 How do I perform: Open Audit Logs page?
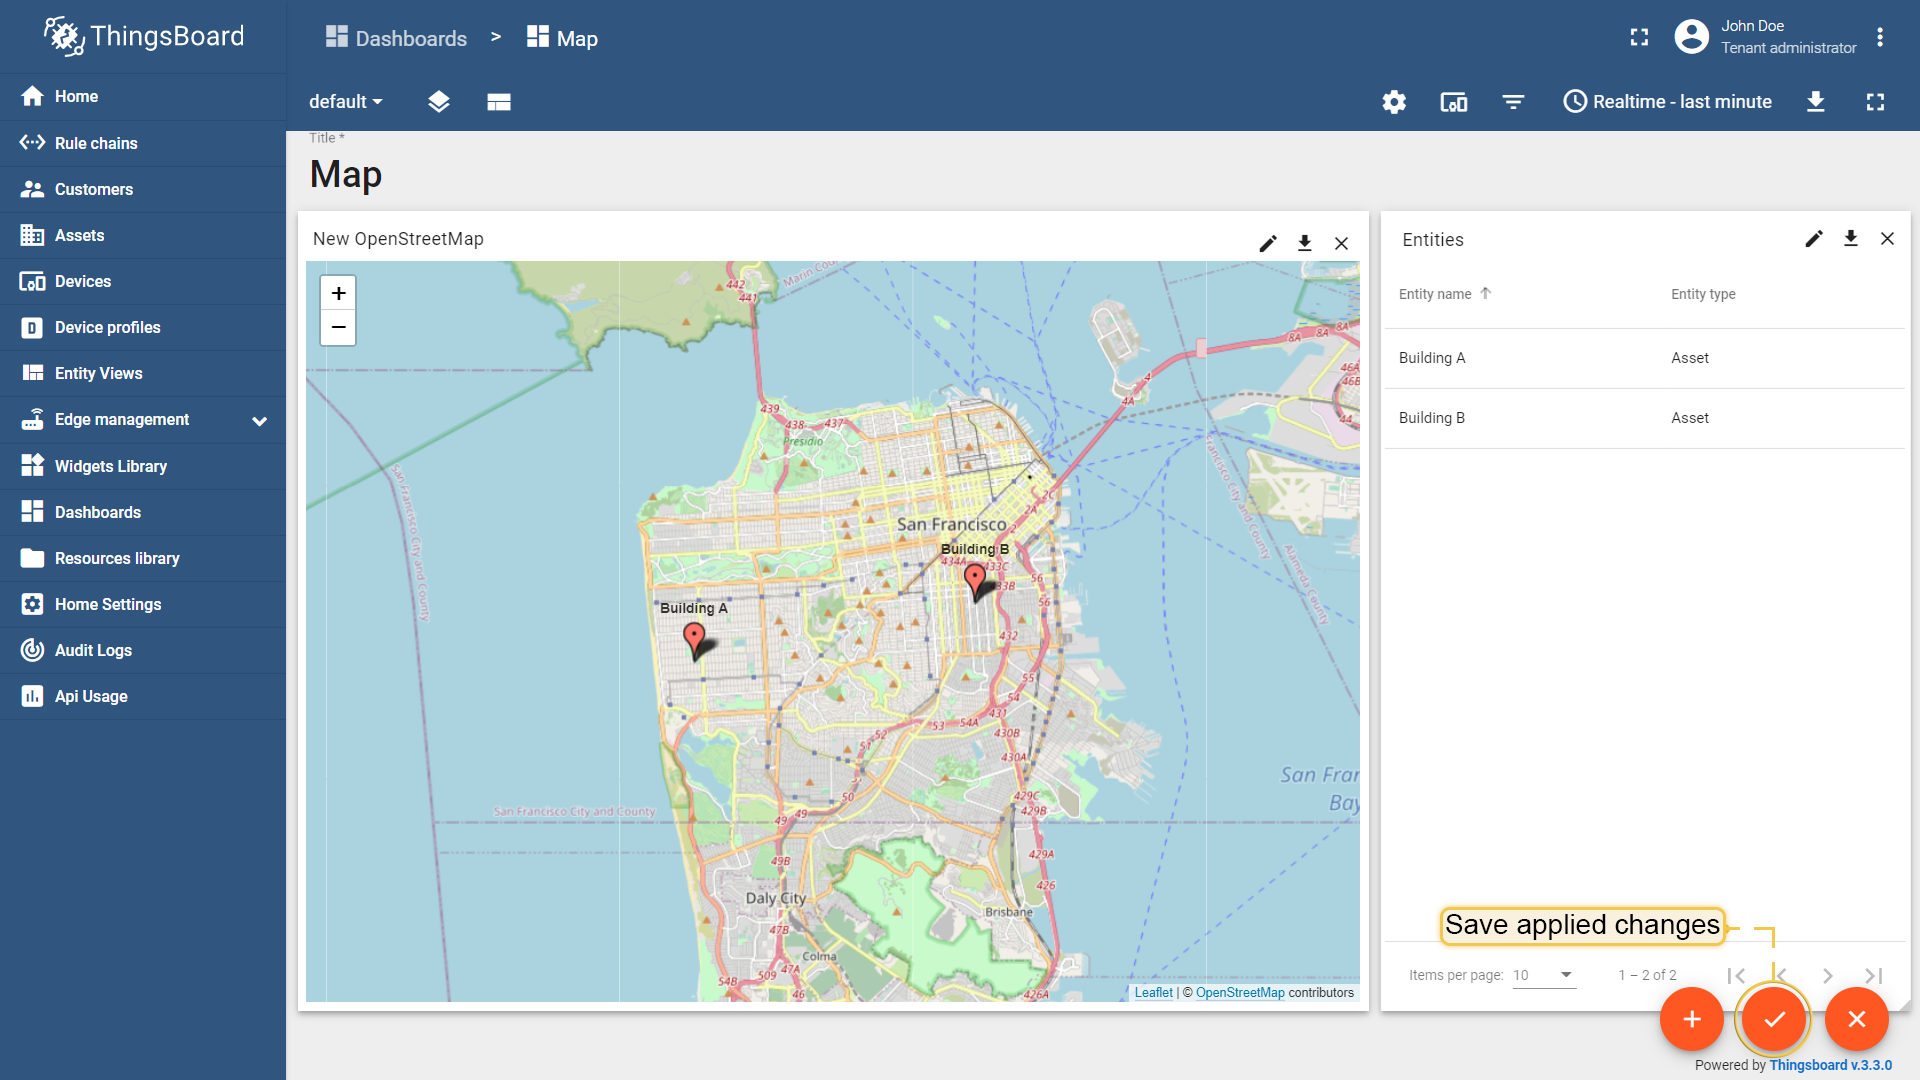point(143,650)
